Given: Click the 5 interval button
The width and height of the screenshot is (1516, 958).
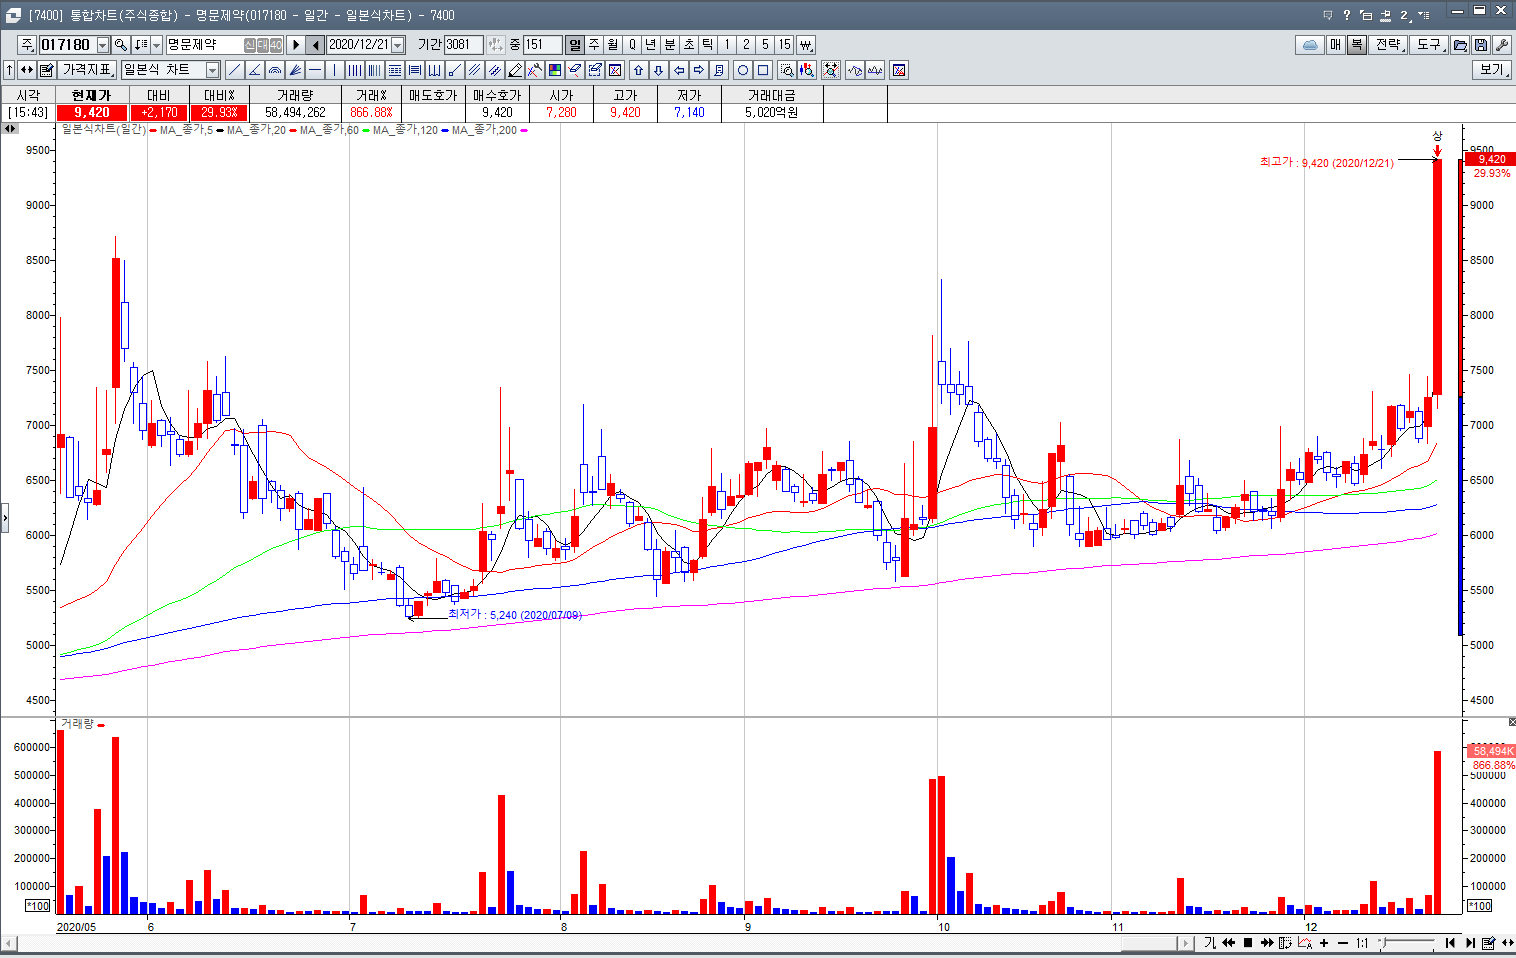Looking at the screenshot, I should [x=765, y=45].
